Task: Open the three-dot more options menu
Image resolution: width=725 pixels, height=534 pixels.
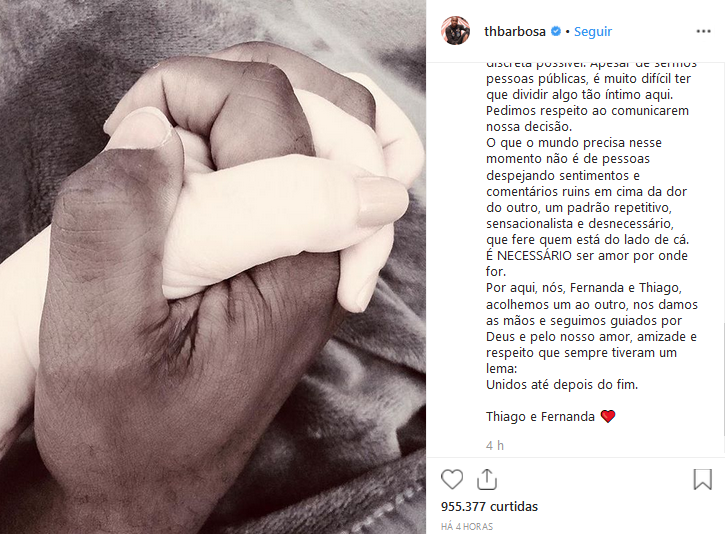Action: click(703, 31)
